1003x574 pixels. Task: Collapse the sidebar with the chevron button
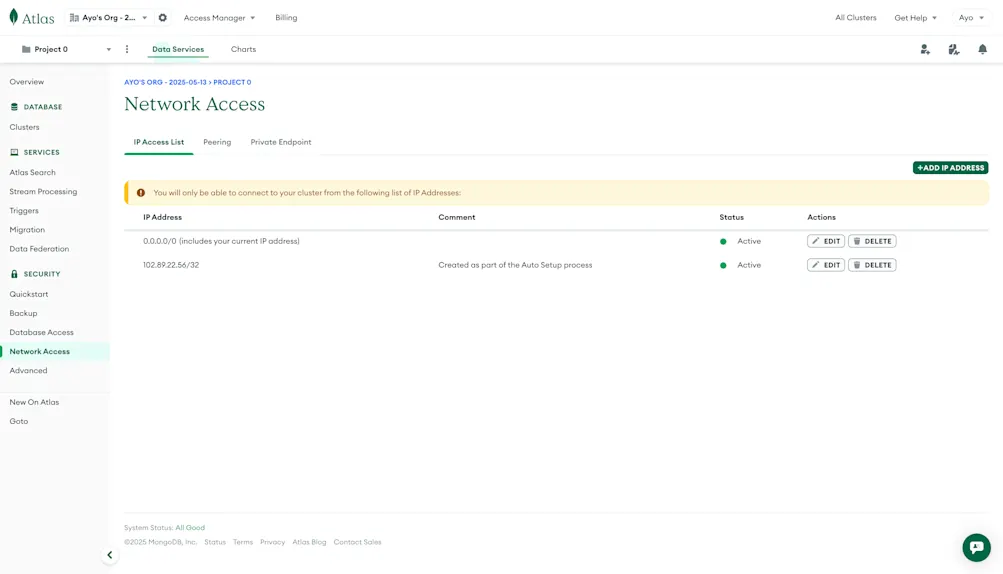tap(109, 555)
